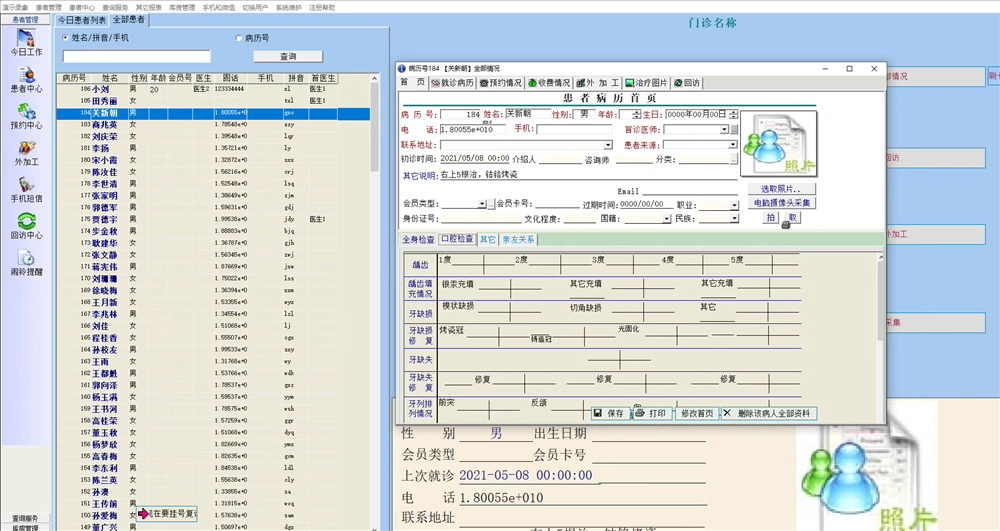Expand 会员类型 dropdown
Image resolution: width=1000 pixels, height=531 pixels.
482,204
